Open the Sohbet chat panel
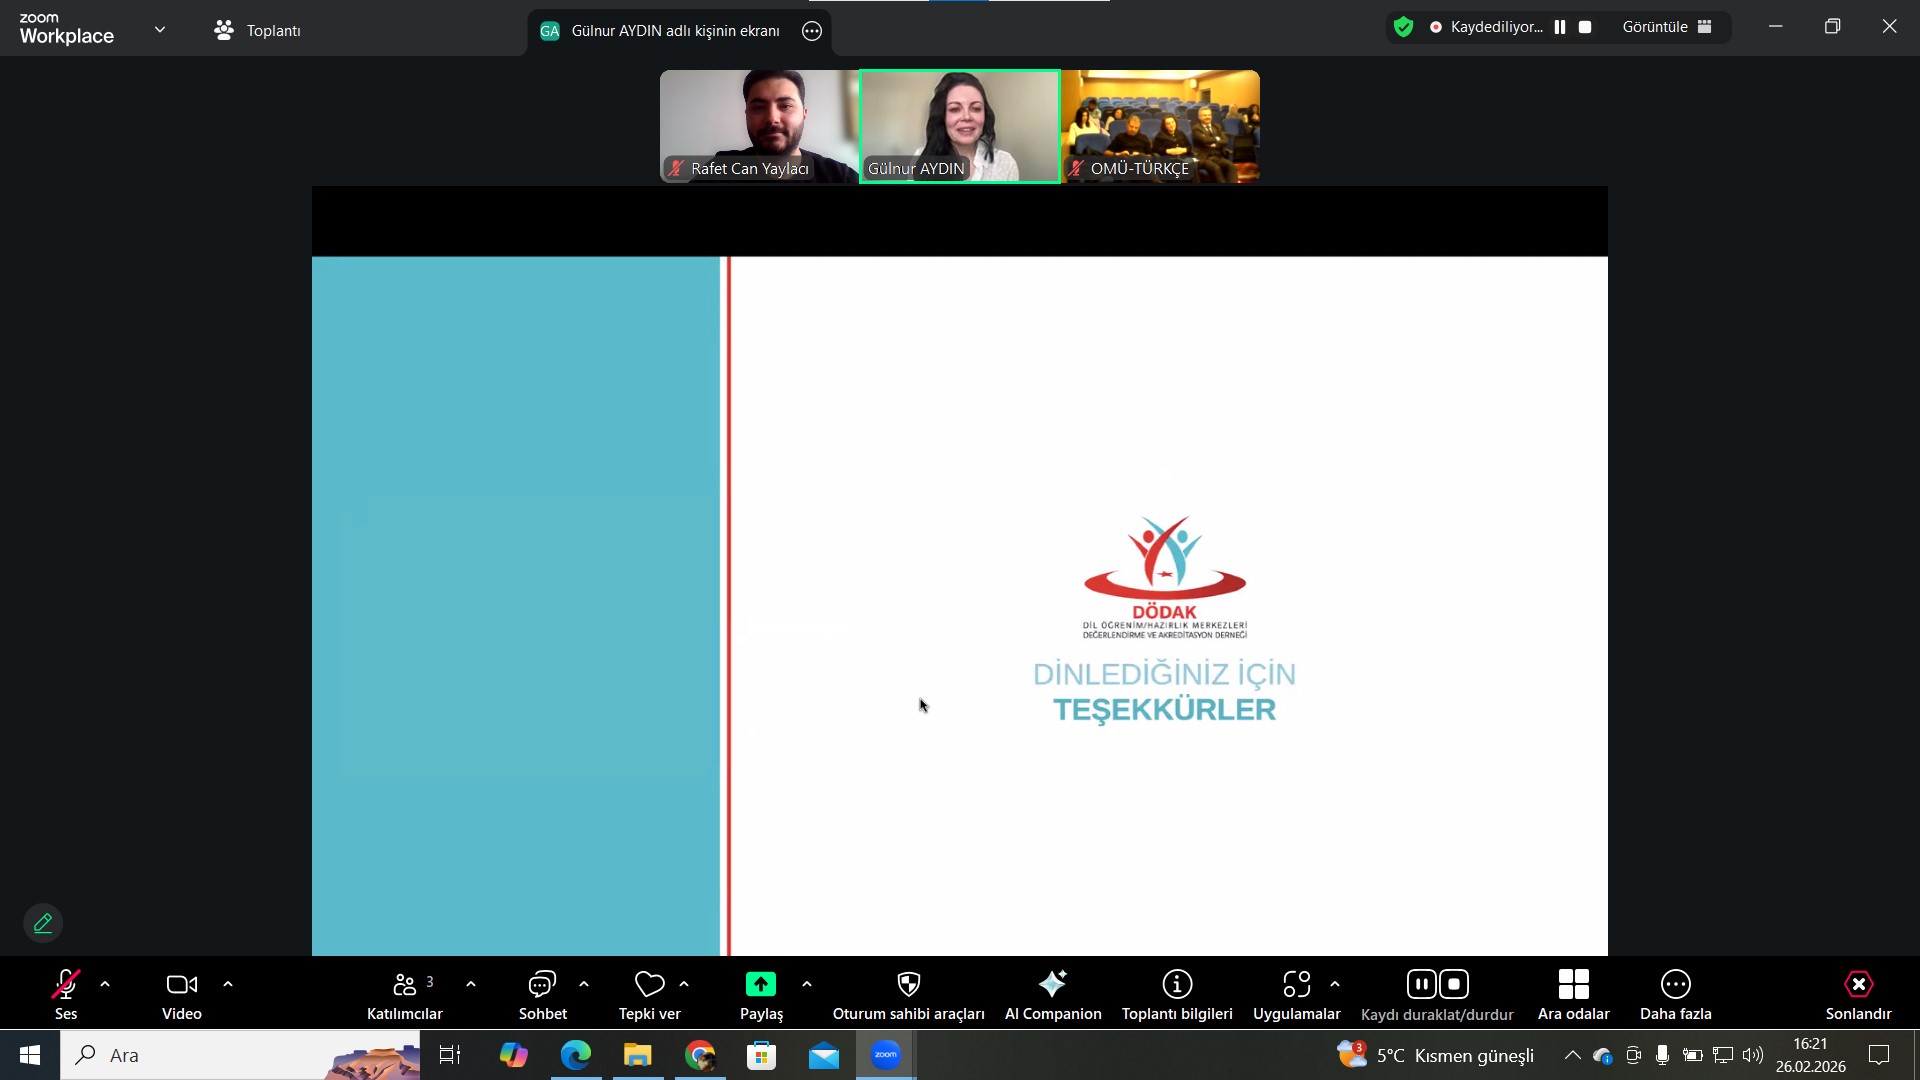1920x1080 pixels. click(x=542, y=985)
